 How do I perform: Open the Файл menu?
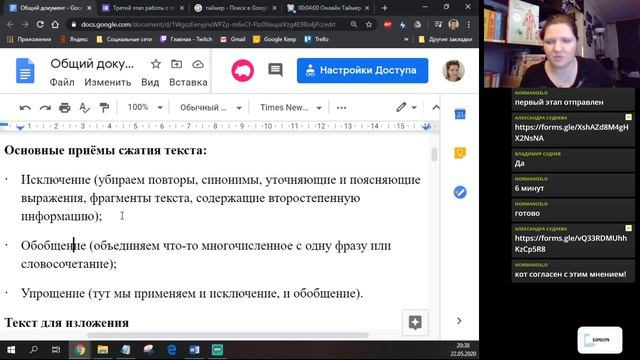tap(62, 82)
